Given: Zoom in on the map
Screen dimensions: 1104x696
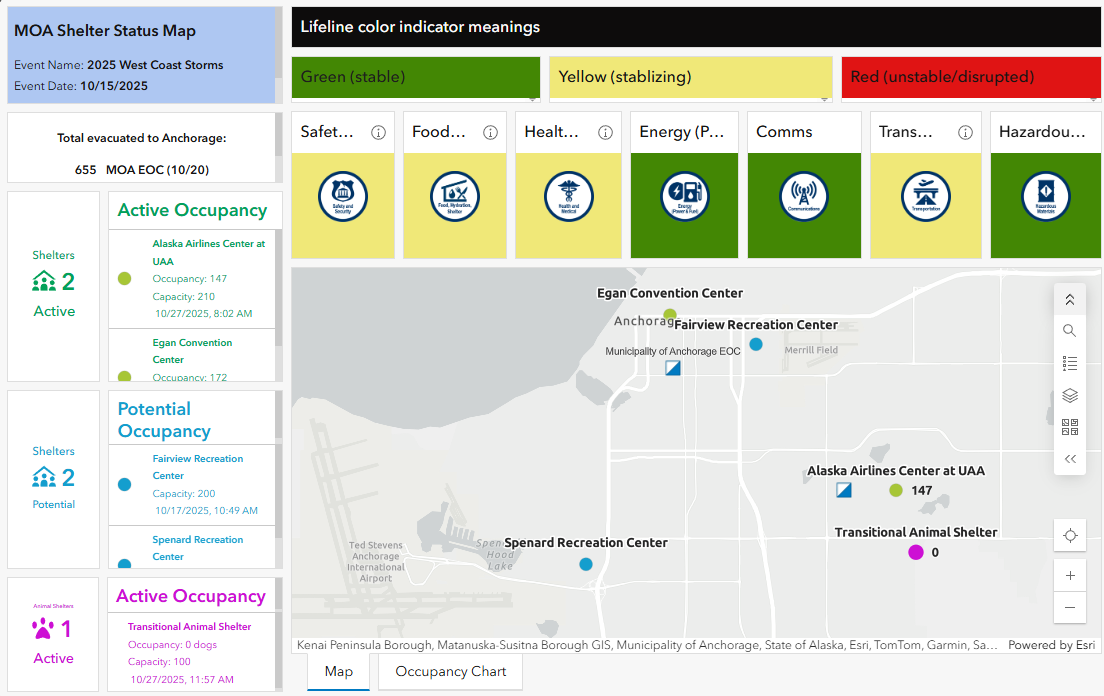Looking at the screenshot, I should pos(1070,576).
